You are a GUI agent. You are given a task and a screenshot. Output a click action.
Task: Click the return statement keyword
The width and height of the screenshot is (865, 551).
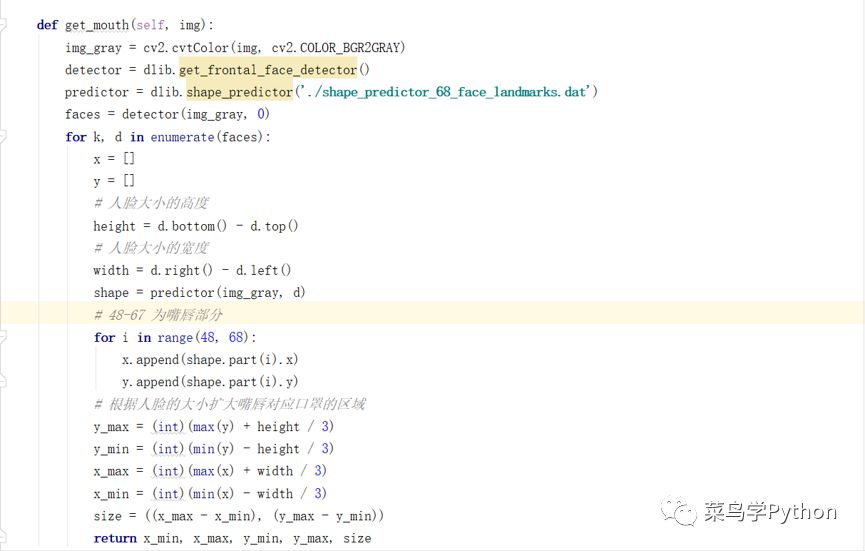click(115, 538)
